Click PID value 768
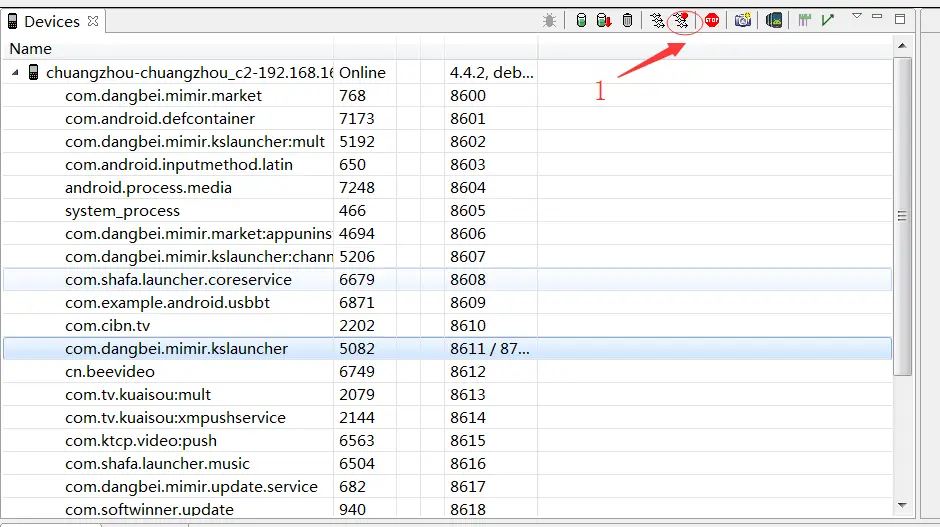The height and width of the screenshot is (527, 940). click(352, 95)
